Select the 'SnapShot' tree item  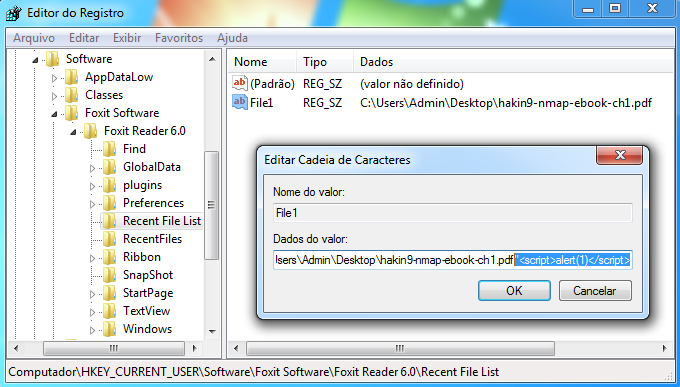click(148, 275)
